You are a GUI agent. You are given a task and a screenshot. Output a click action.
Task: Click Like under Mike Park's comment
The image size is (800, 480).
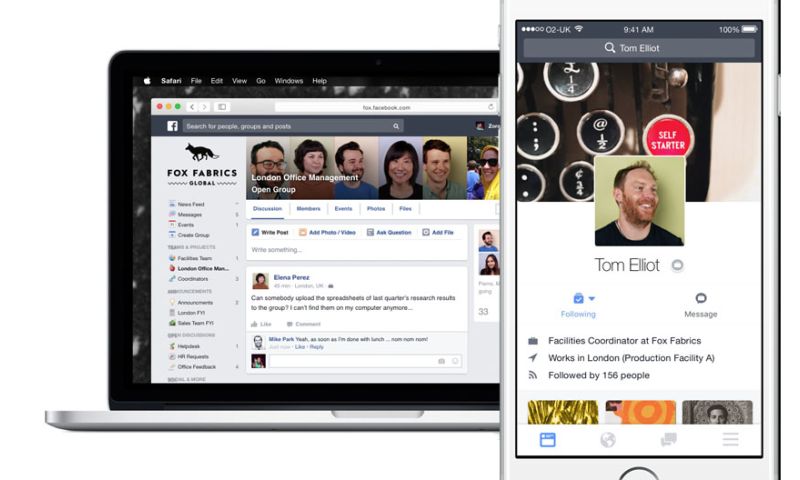[299, 347]
